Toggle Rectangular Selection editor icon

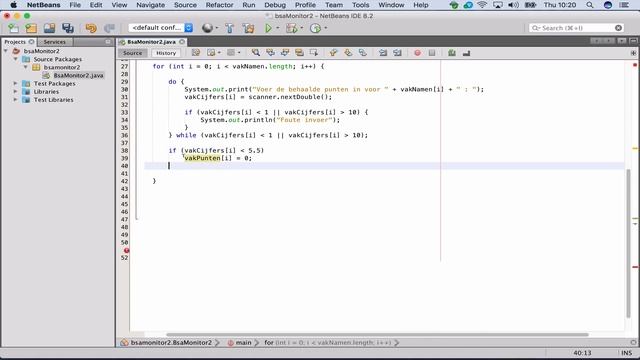[x=314, y=53]
